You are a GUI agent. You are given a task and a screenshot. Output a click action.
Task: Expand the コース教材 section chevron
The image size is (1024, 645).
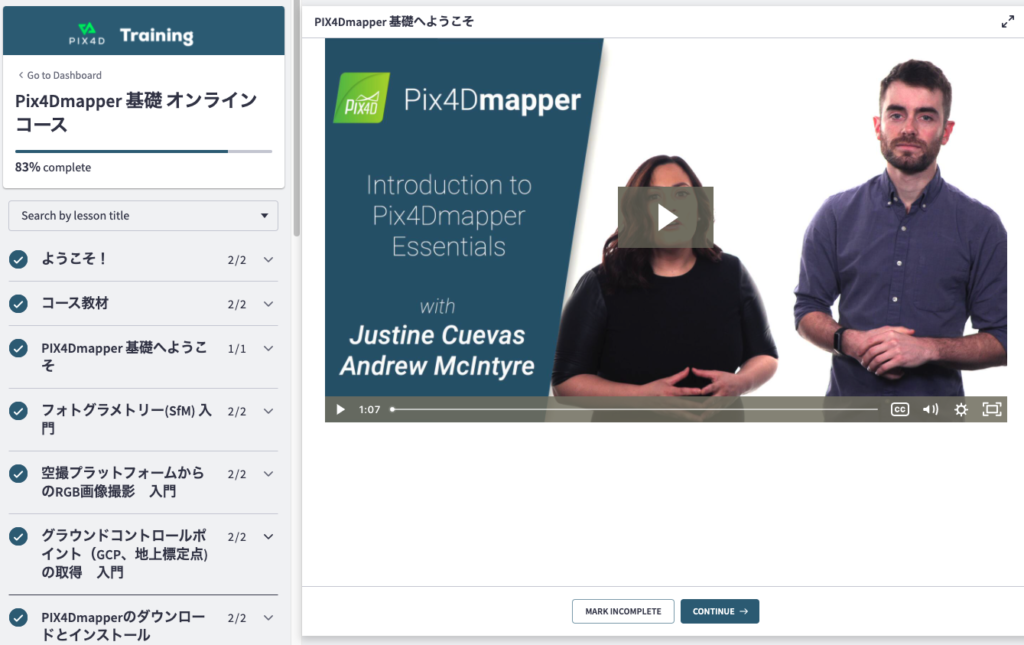coord(268,304)
